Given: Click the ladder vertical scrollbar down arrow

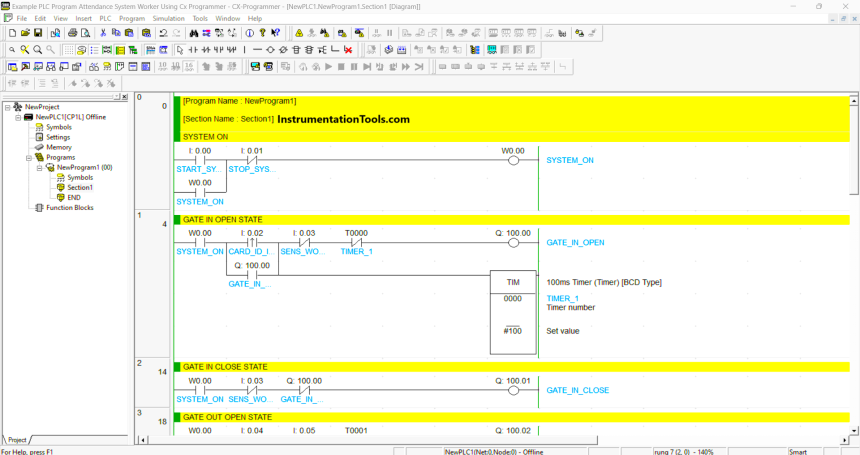Looking at the screenshot, I should click(854, 431).
